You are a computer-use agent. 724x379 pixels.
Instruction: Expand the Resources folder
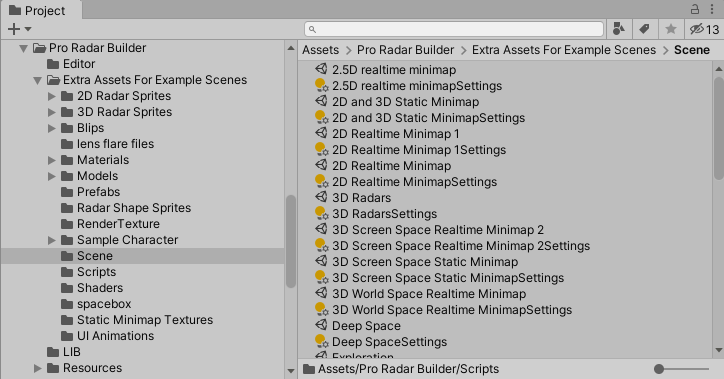tap(38, 368)
